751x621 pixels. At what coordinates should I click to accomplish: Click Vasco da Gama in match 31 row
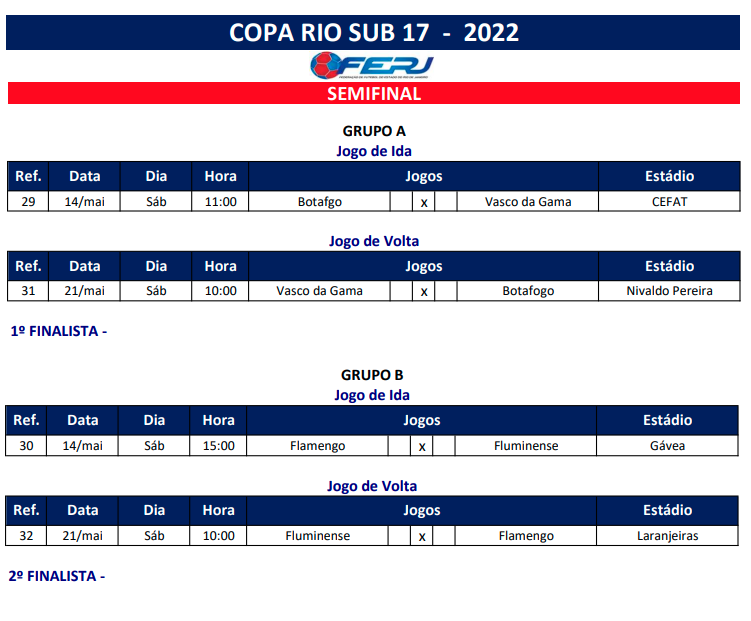tap(319, 291)
